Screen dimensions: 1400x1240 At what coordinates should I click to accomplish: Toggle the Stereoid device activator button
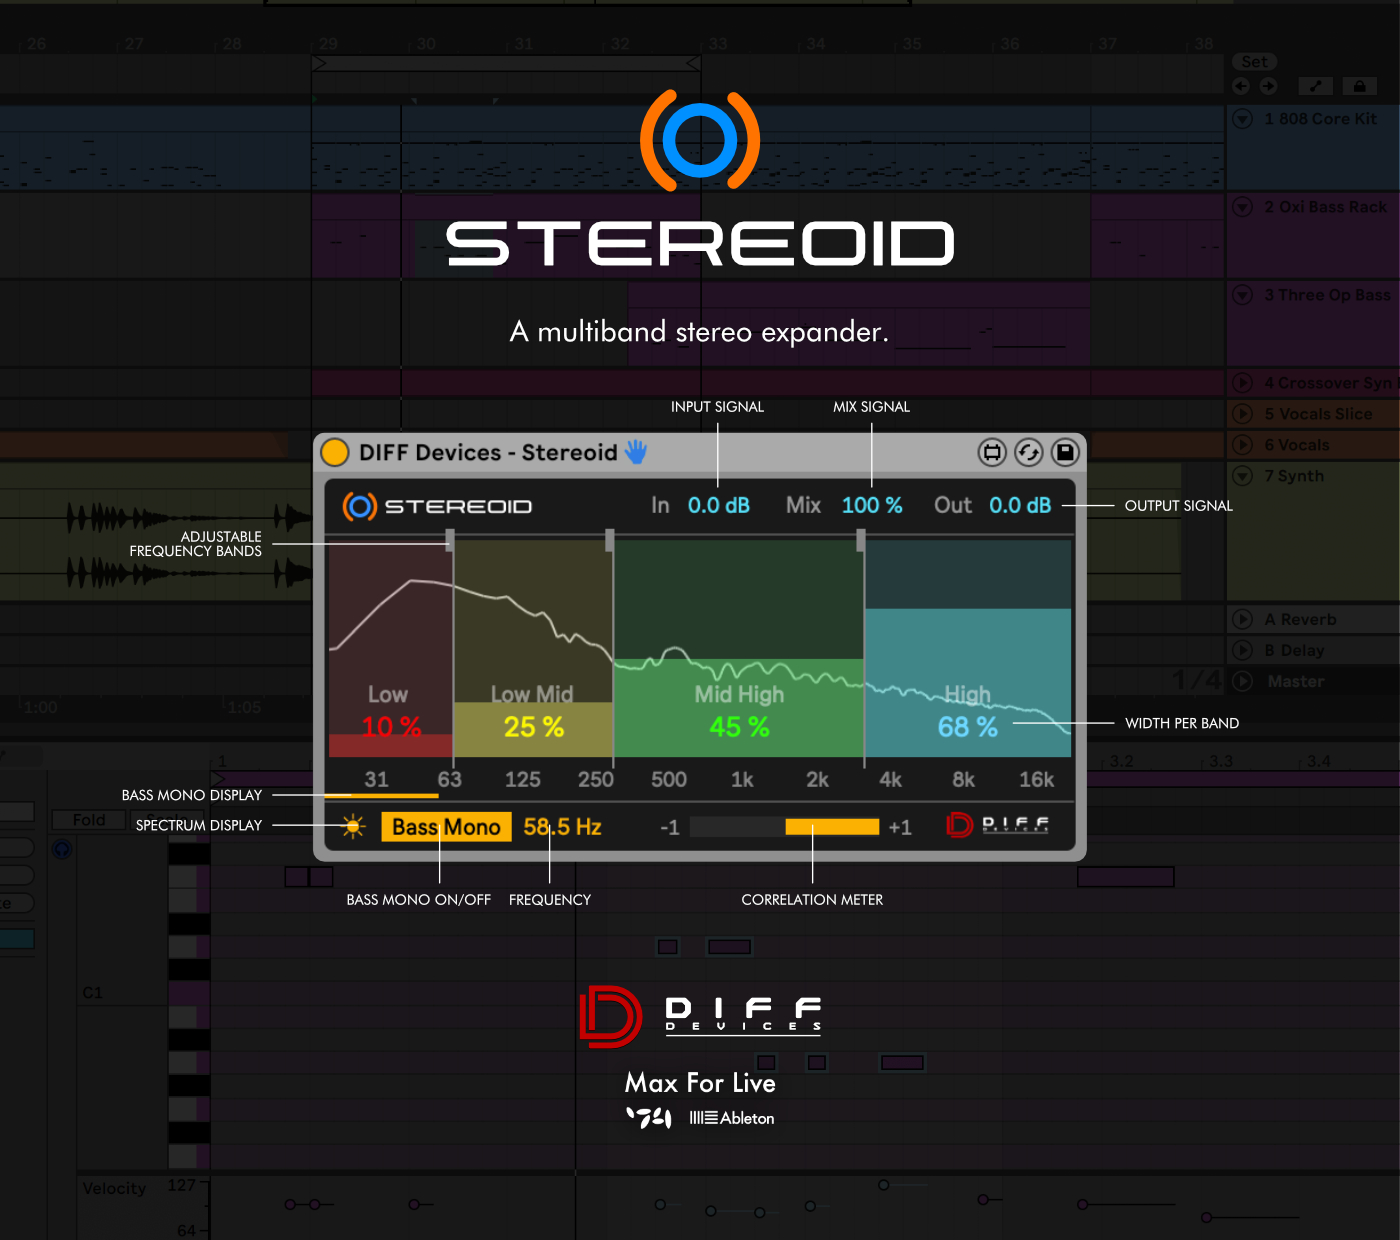(x=334, y=453)
